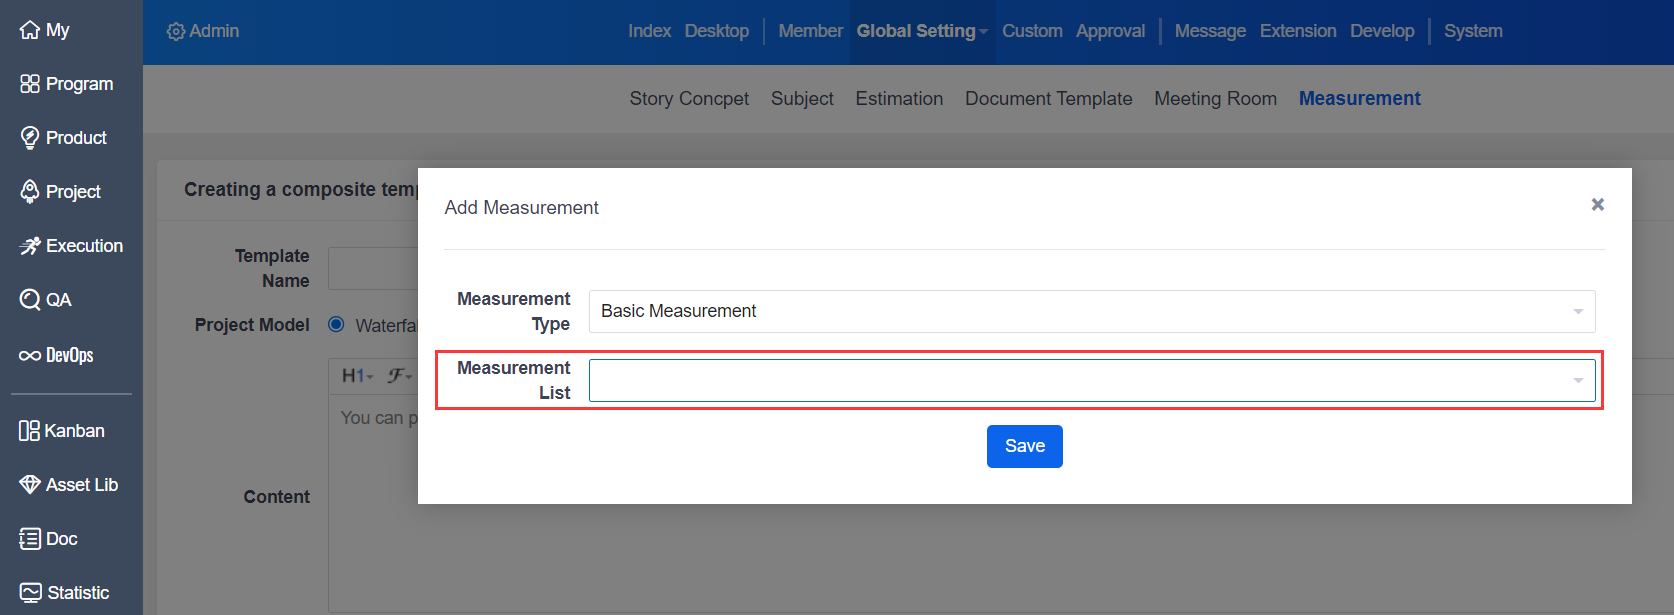Open Program via its grid icon
Viewport: 1674px width, 615px height.
click(30, 84)
